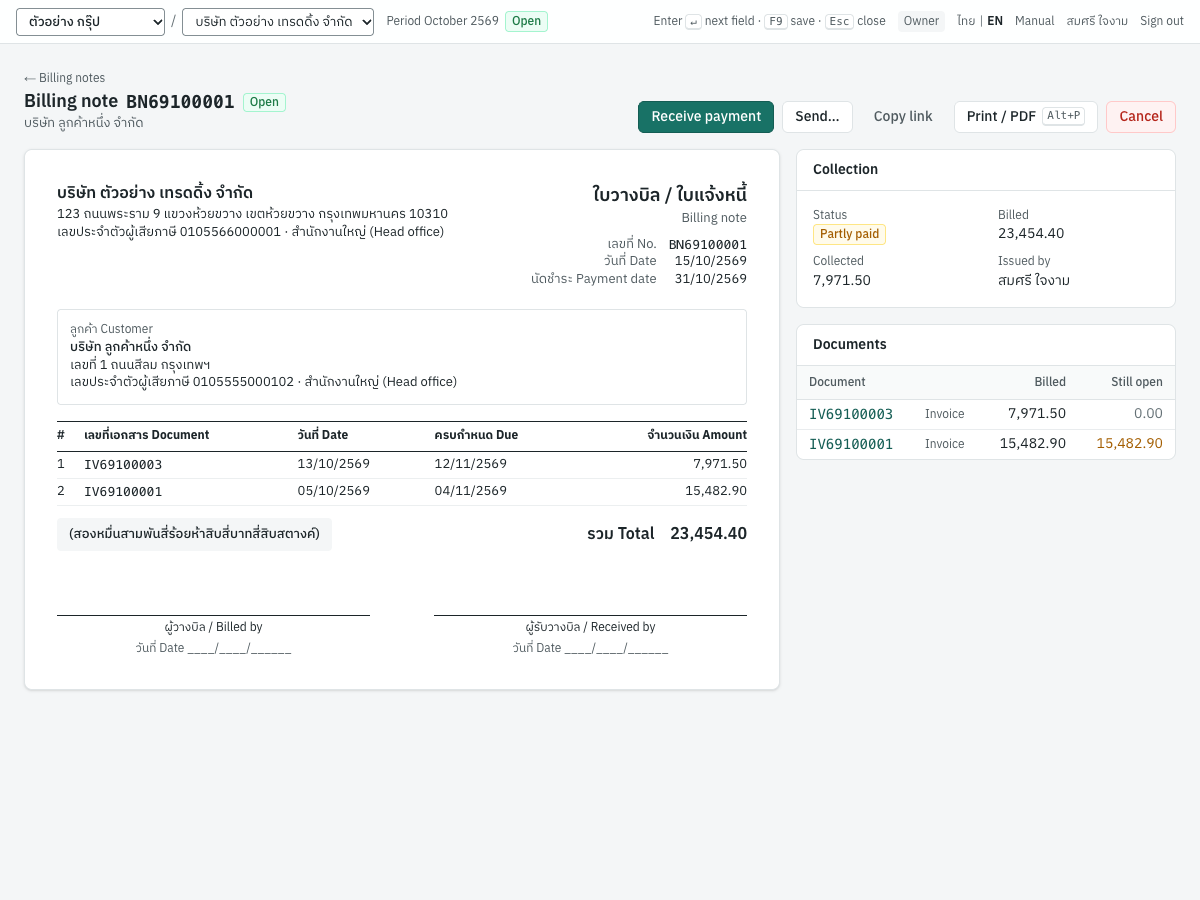Image resolution: width=1200 pixels, height=900 pixels.
Task: Click the Partly paid status badge
Action: pyautogui.click(x=849, y=234)
